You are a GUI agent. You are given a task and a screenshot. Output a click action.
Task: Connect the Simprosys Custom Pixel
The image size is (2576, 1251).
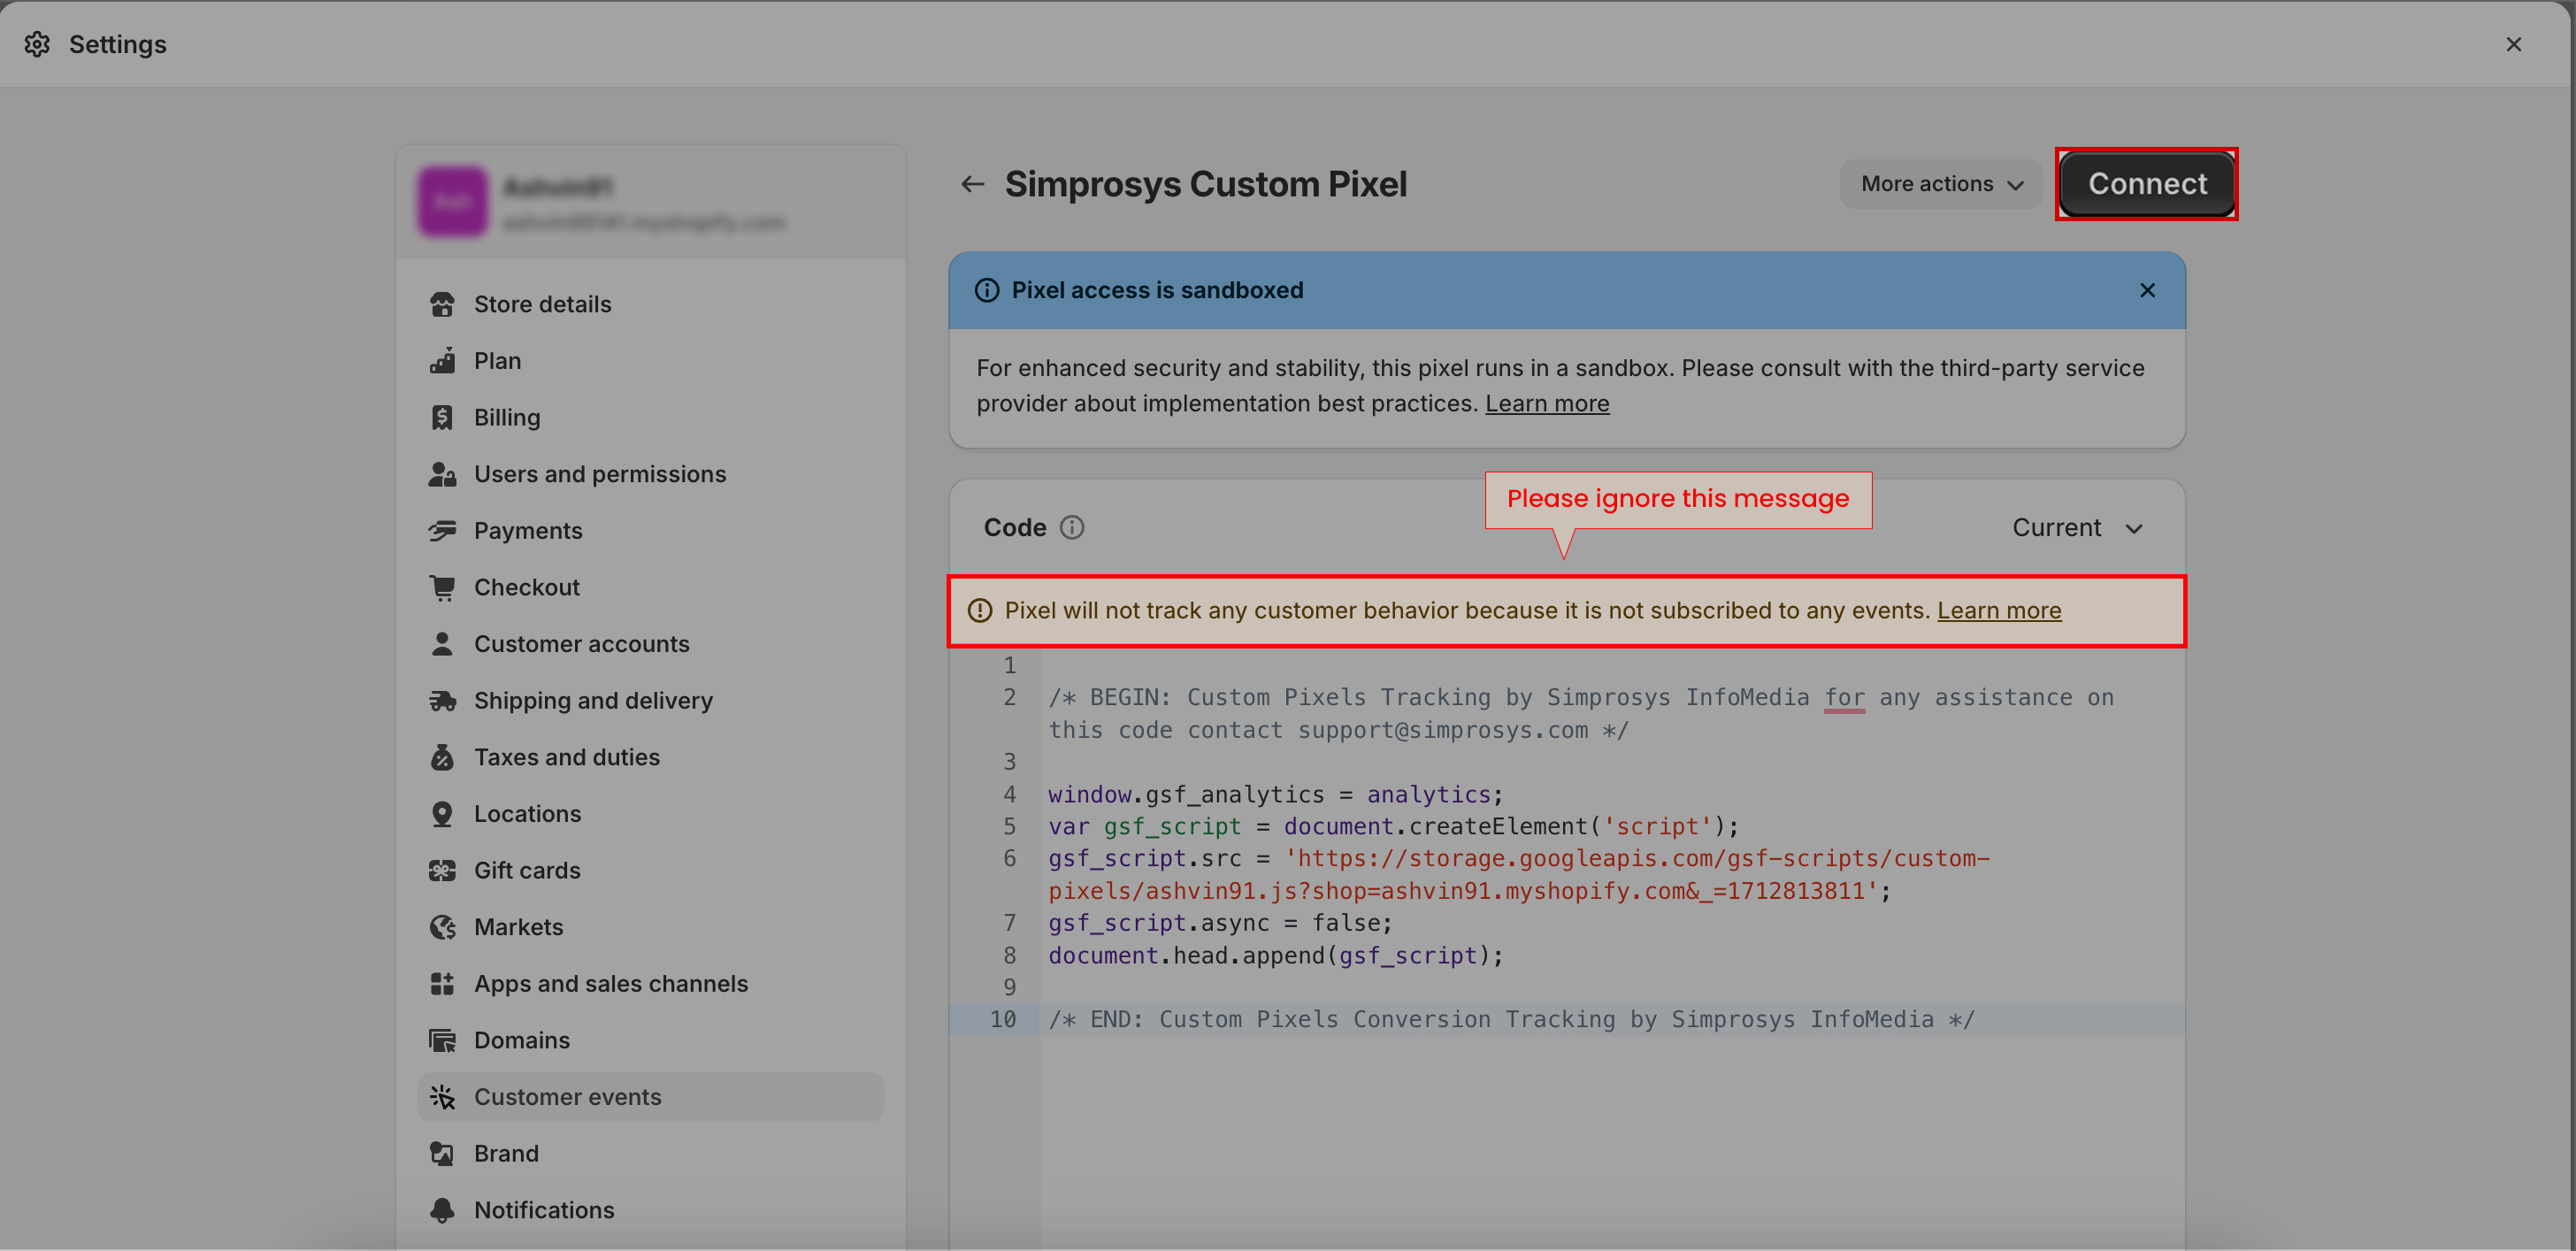pos(2147,184)
